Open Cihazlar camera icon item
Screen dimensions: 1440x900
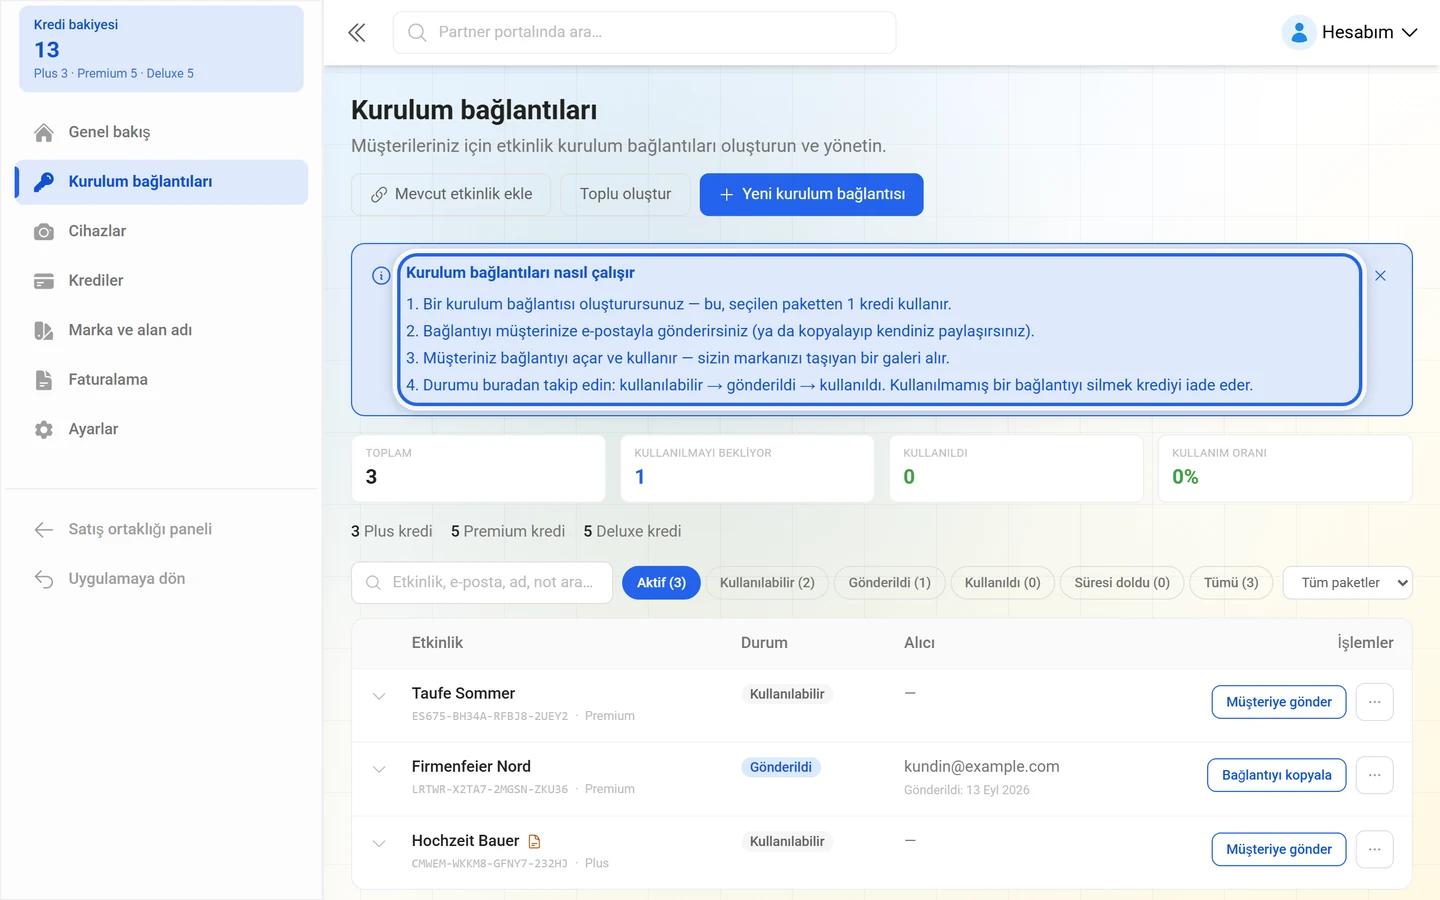(162, 231)
